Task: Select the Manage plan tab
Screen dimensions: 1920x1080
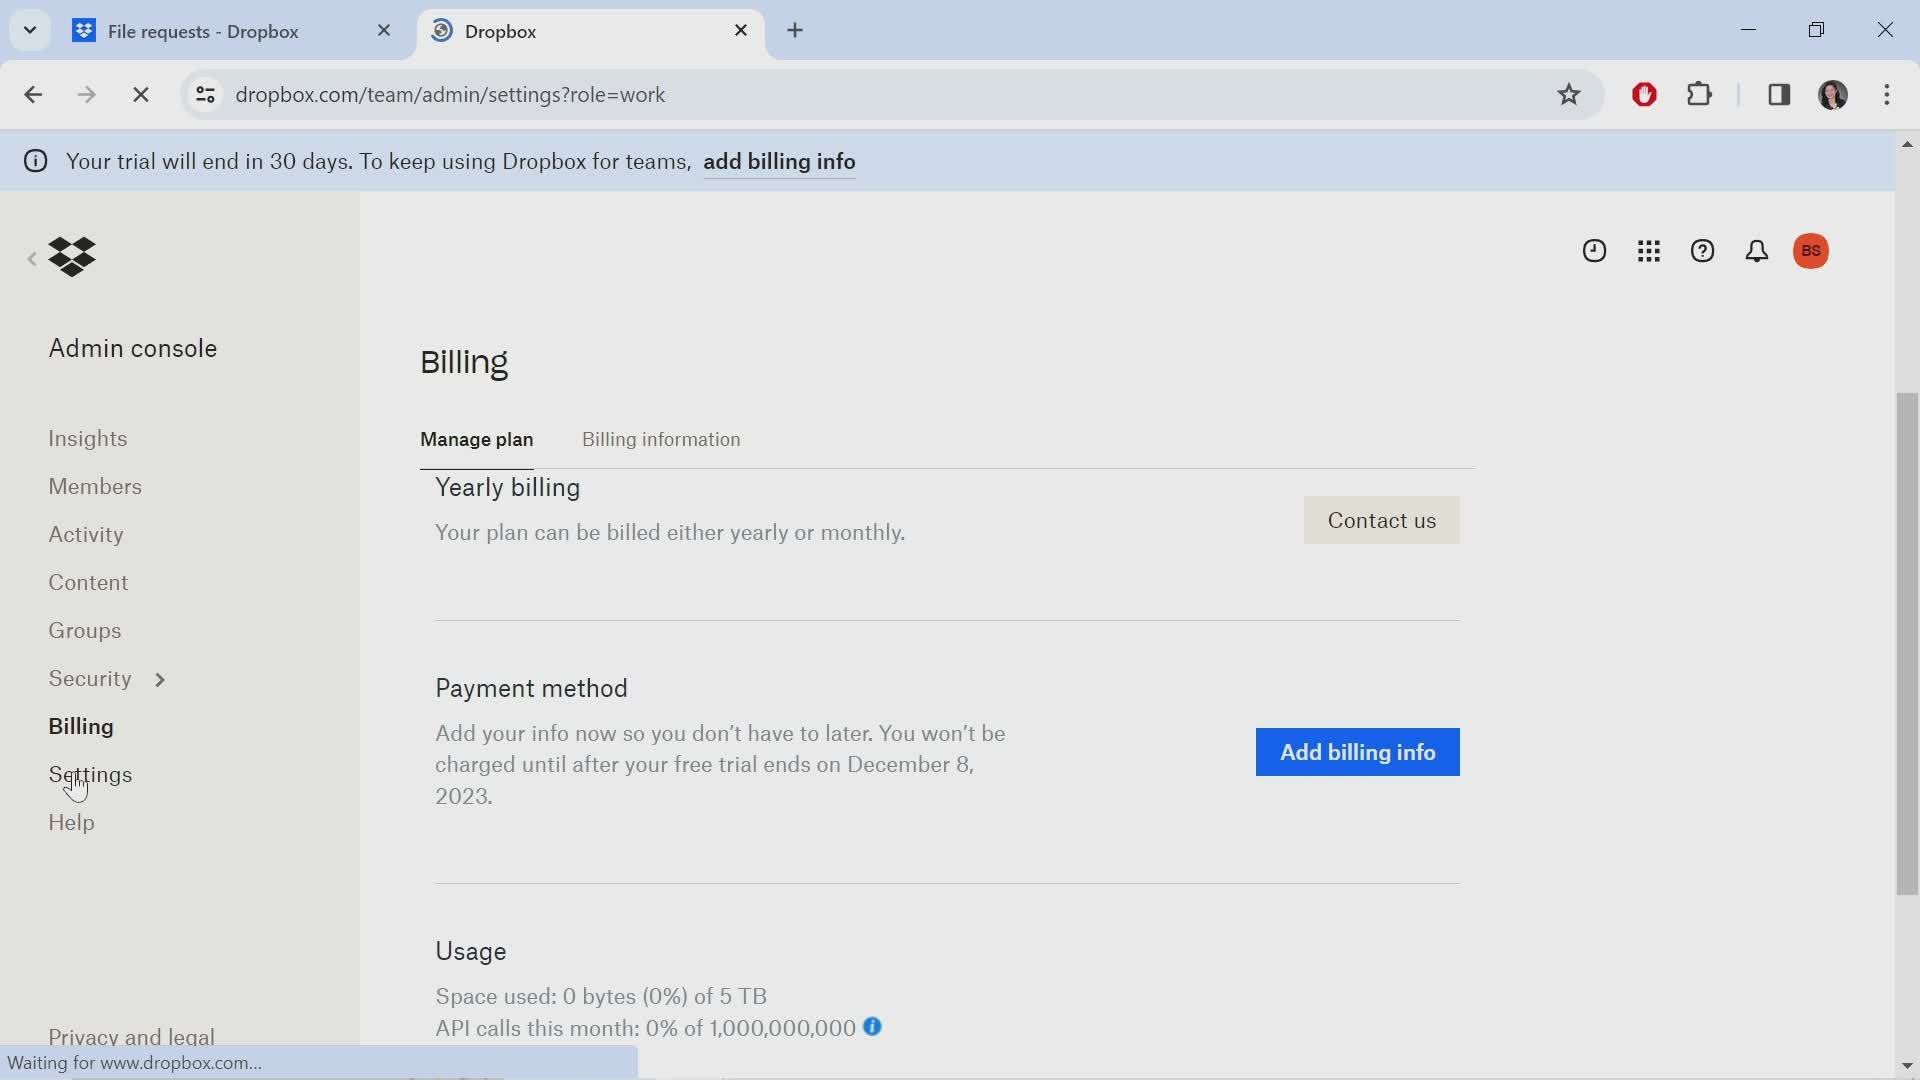Action: click(476, 439)
